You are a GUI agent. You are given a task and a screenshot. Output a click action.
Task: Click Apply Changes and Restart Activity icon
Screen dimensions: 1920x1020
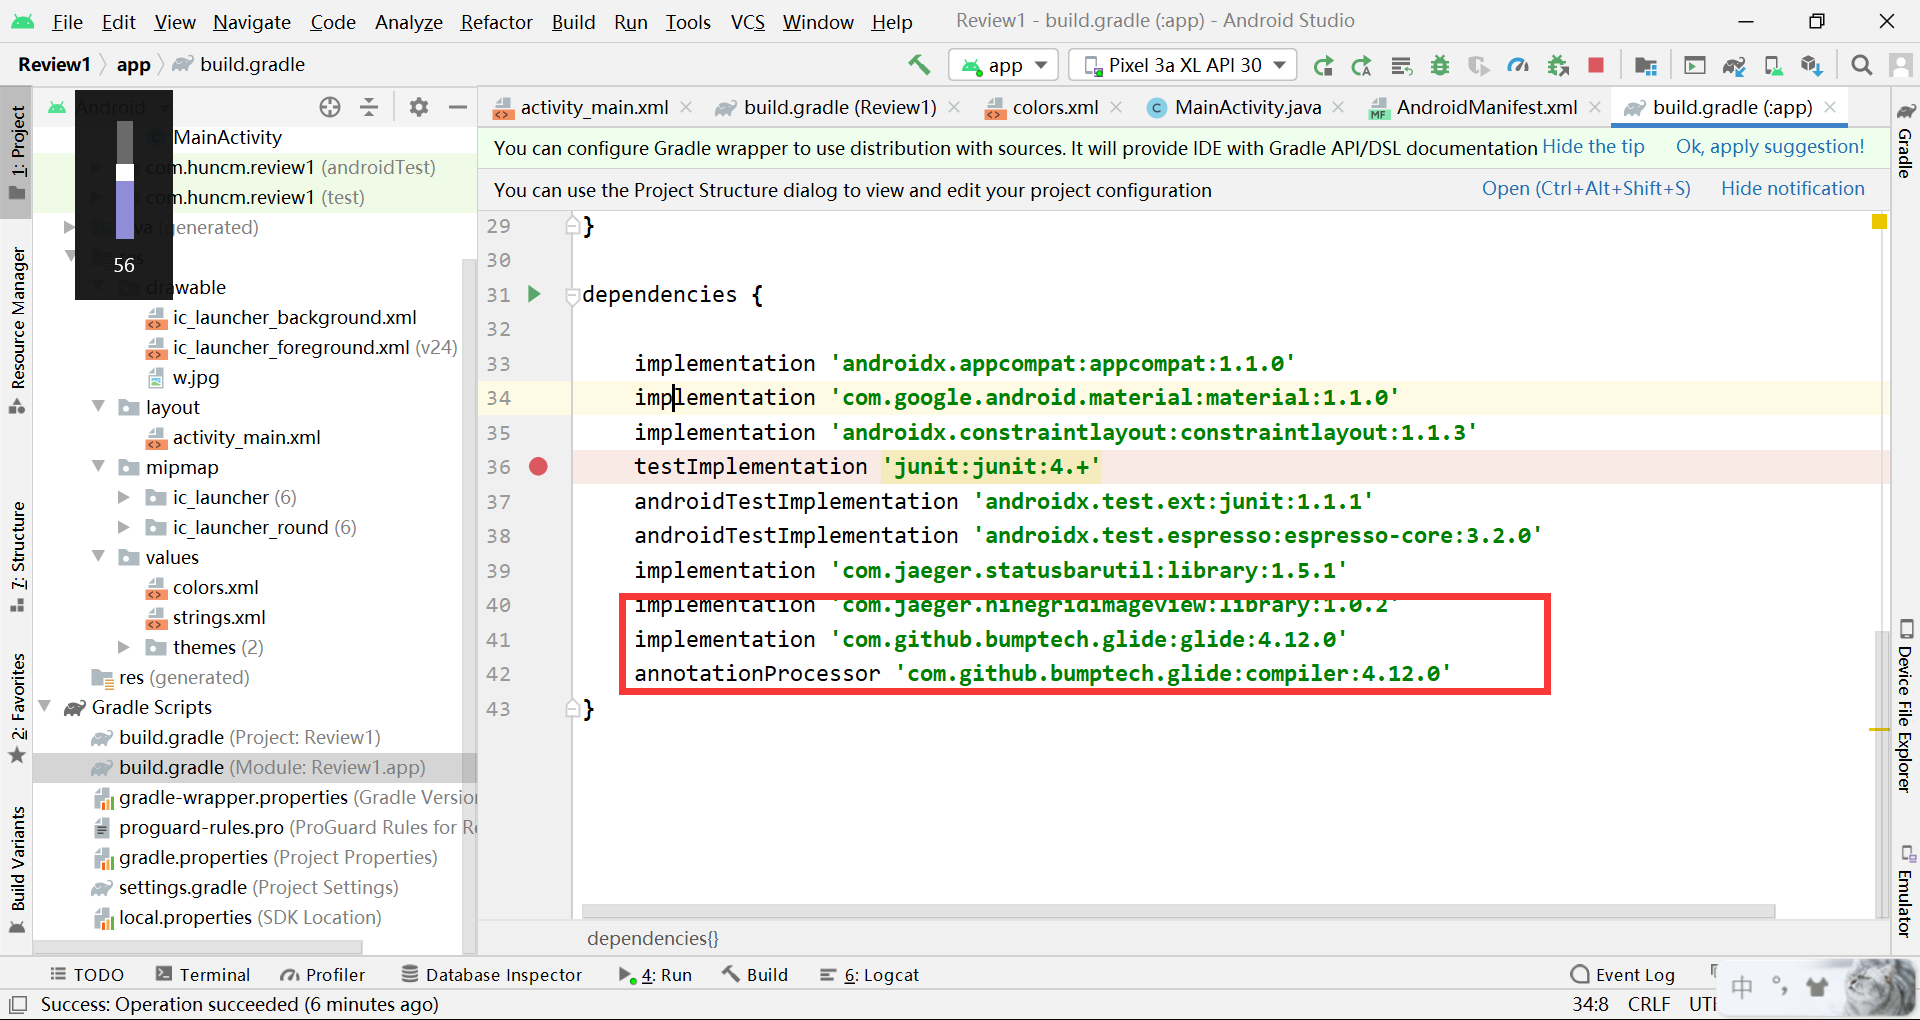(1362, 66)
